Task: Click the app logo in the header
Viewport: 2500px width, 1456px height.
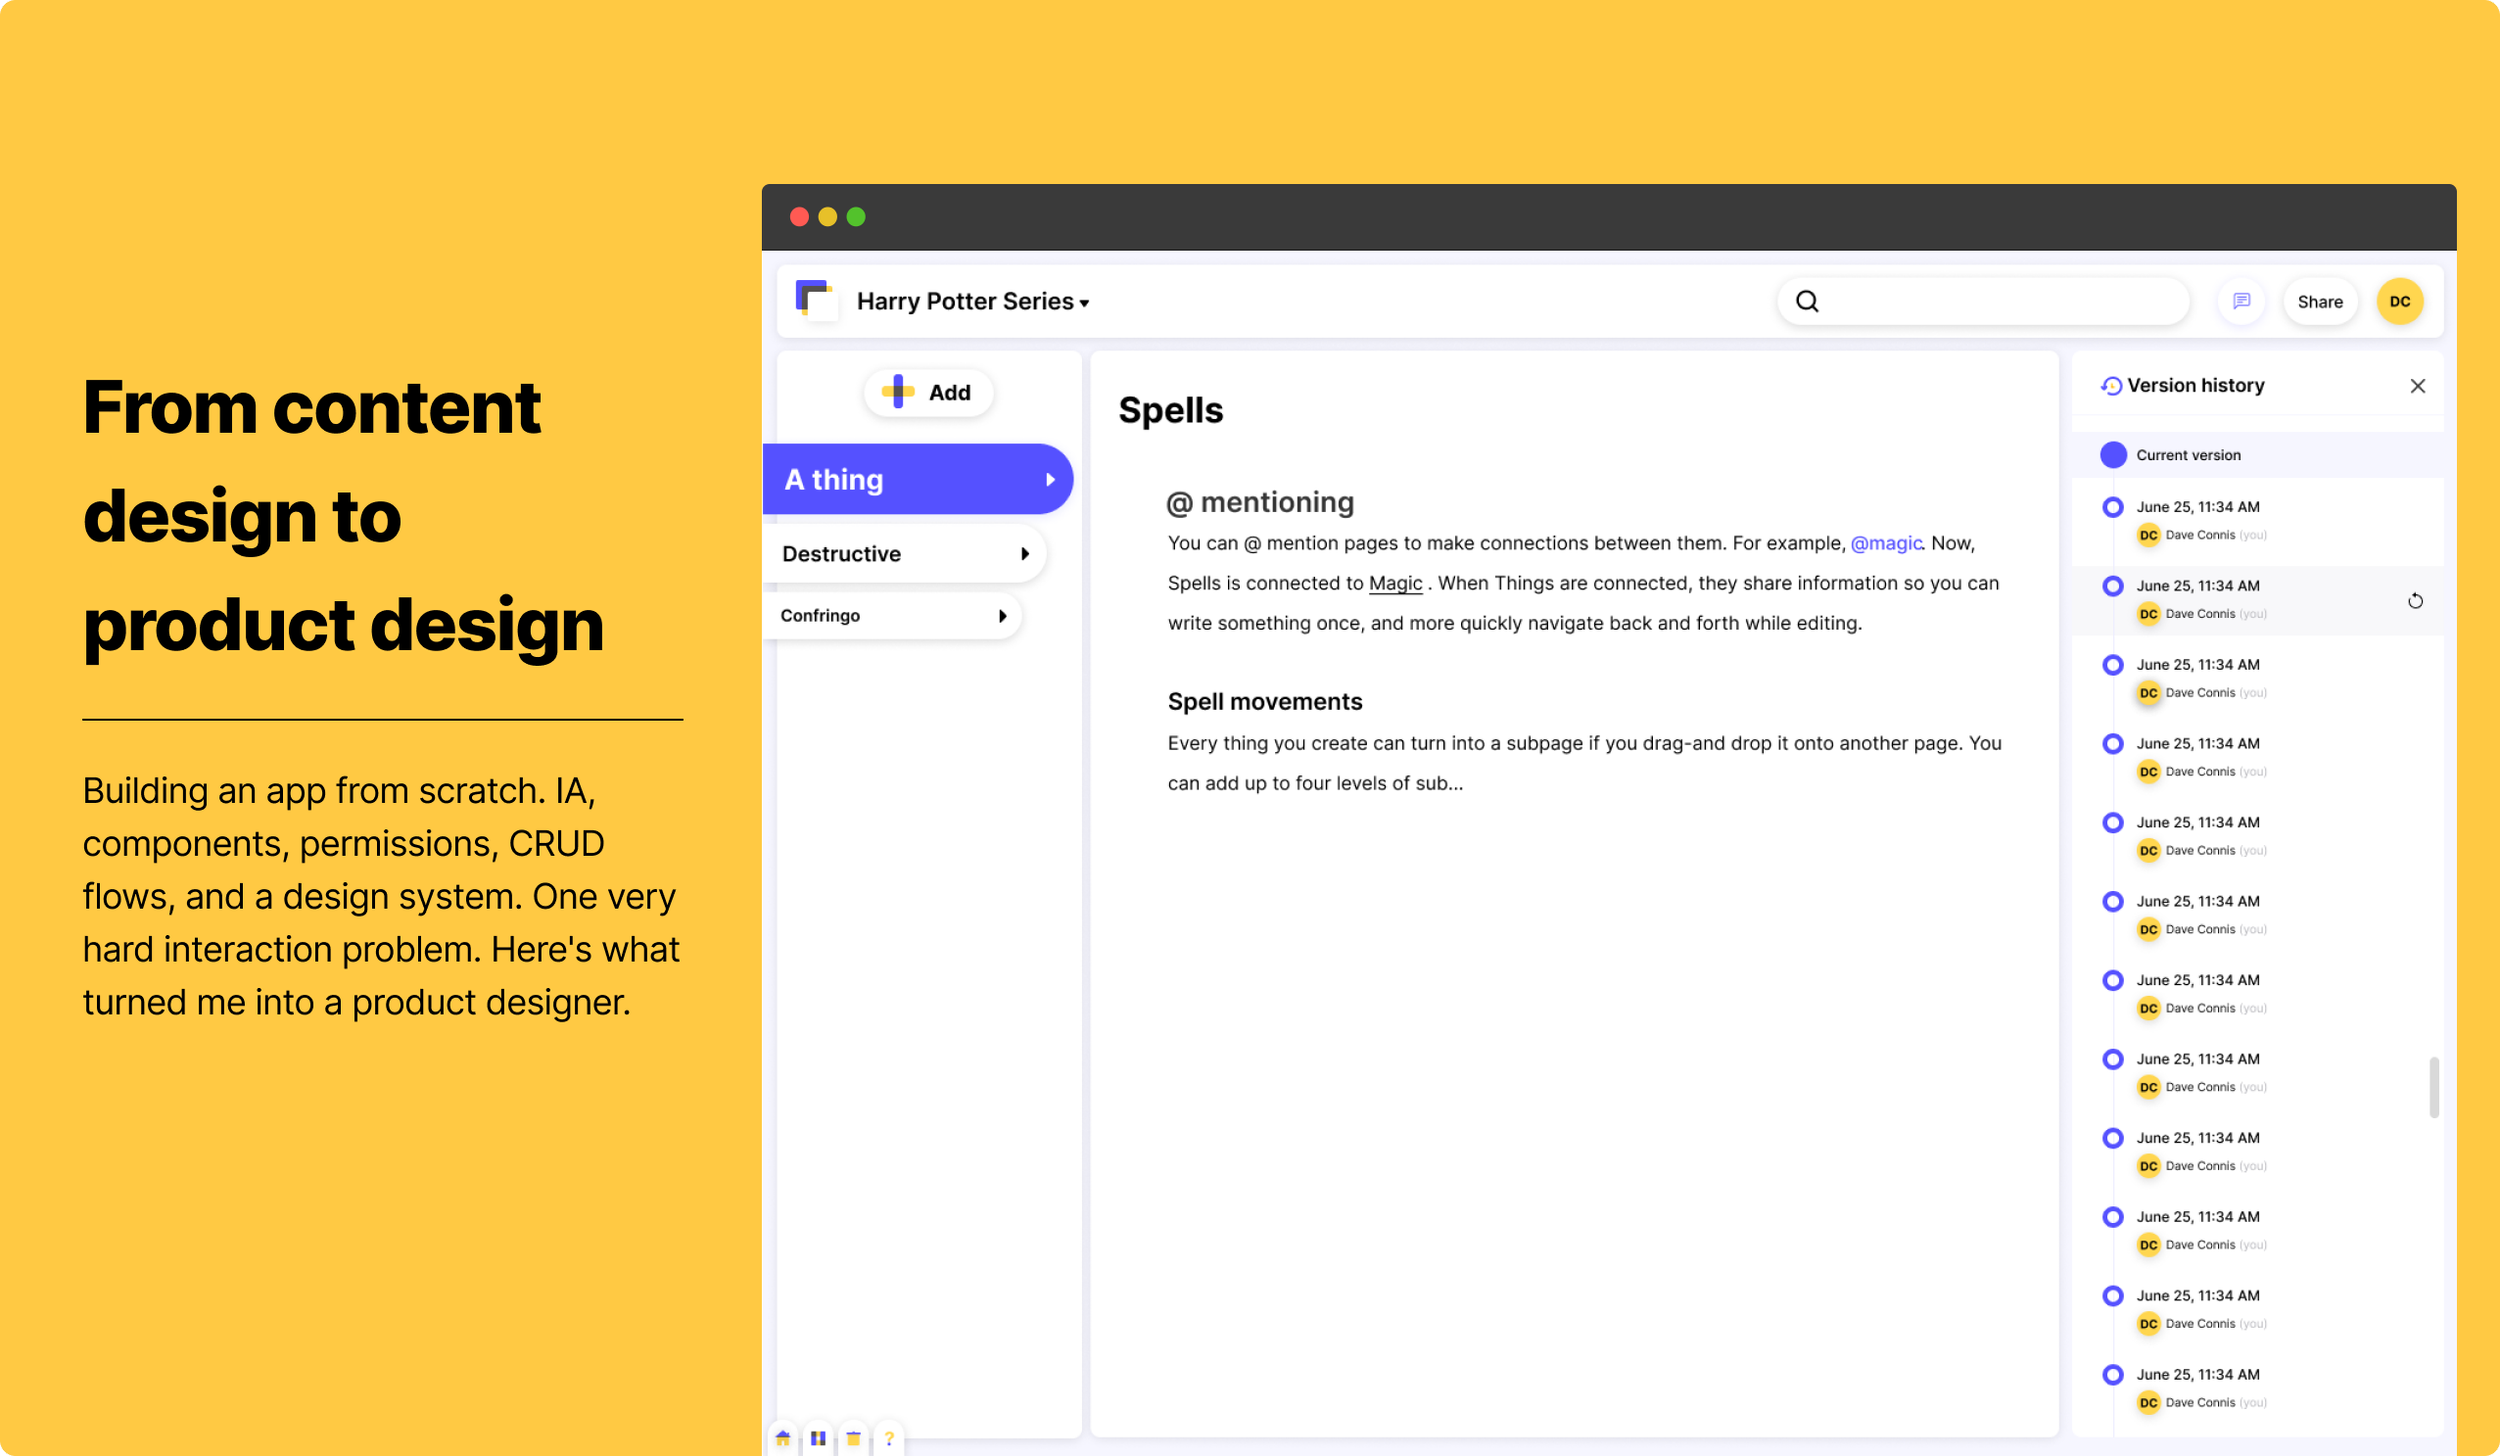Action: pyautogui.click(x=813, y=300)
